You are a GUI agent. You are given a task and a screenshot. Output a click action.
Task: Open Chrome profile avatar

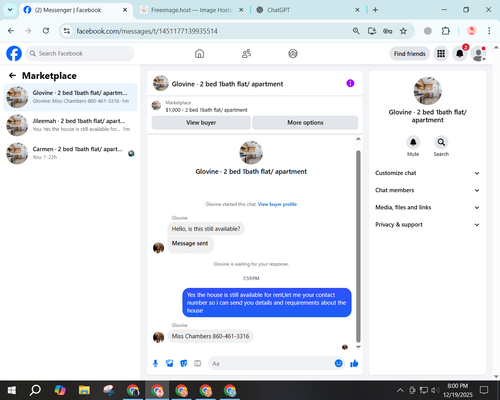pyautogui.click(x=471, y=31)
